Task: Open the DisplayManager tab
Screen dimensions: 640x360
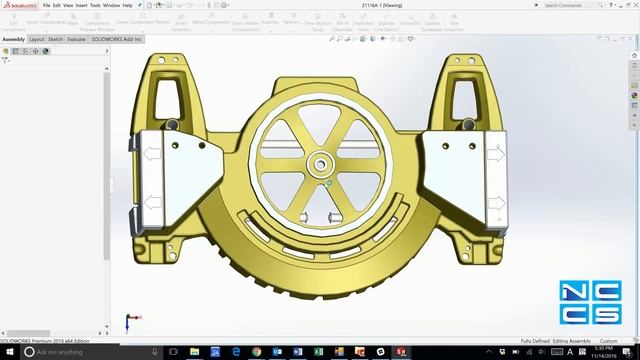Action: pyautogui.click(x=46, y=51)
